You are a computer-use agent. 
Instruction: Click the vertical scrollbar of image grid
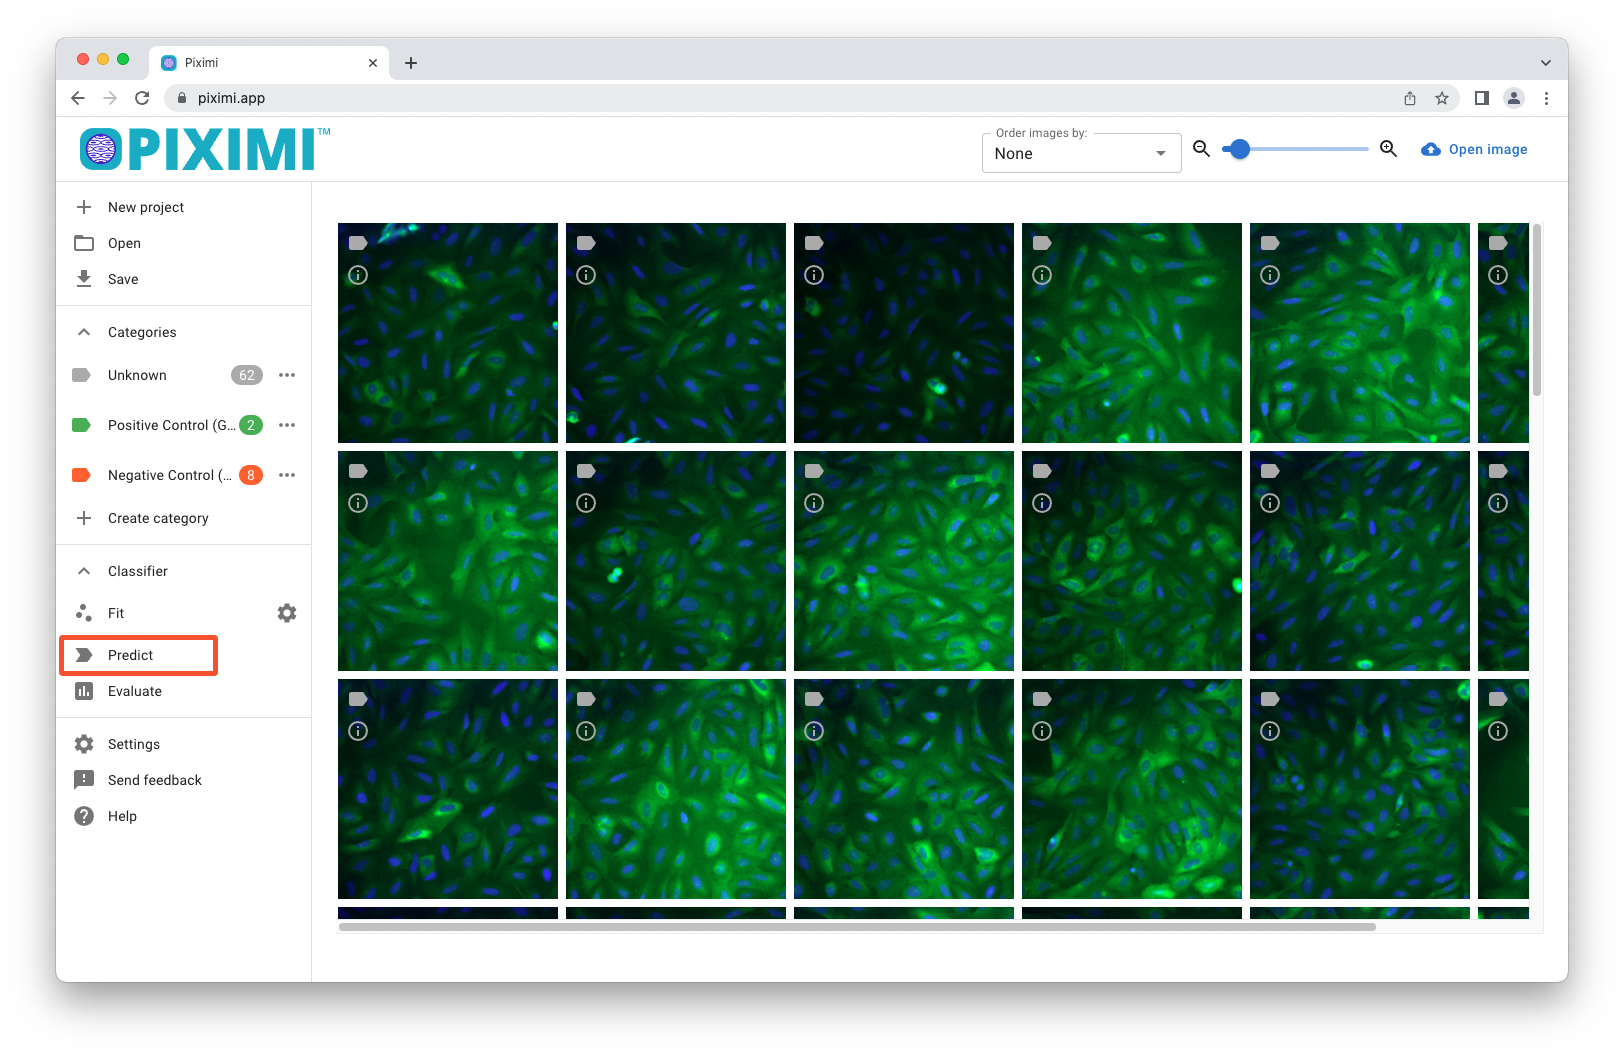coord(1537,309)
